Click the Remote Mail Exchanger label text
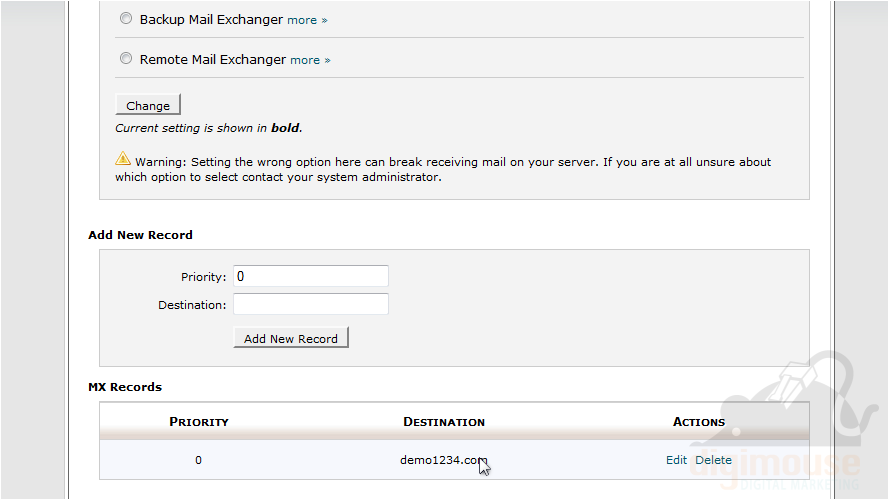Screen dimensions: 889x500 coord(213,59)
